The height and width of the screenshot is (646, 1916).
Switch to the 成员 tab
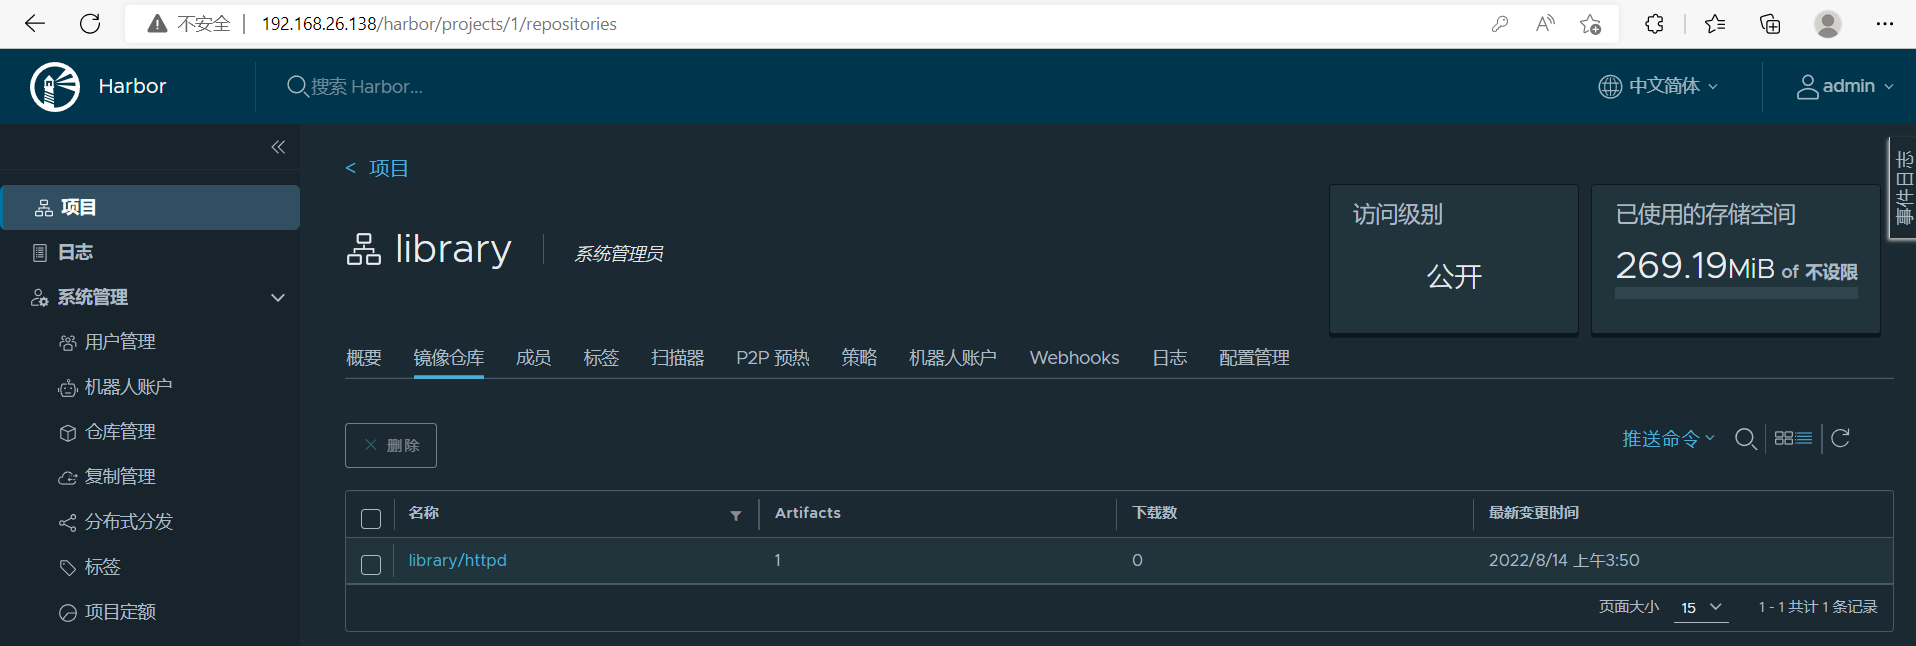(534, 358)
